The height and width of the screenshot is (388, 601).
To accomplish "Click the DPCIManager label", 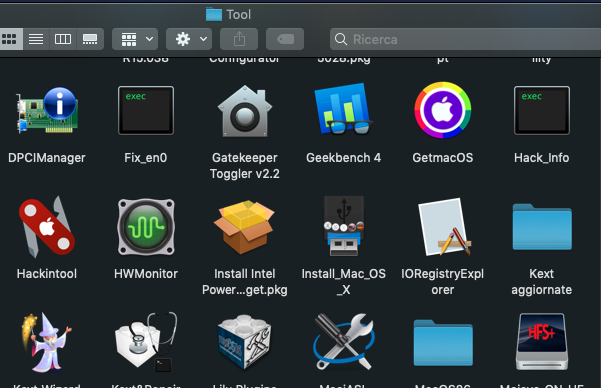I will [x=47, y=158].
